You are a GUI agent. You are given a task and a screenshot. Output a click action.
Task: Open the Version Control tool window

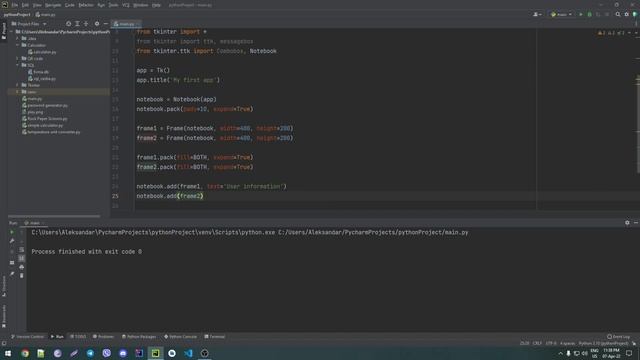27,336
